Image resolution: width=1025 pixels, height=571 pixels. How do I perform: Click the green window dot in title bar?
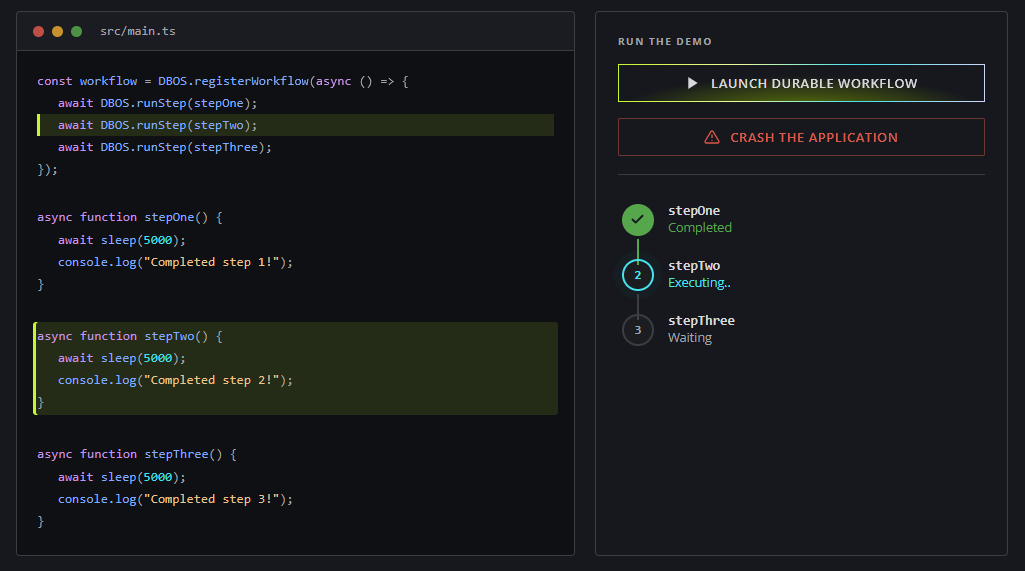point(76,31)
